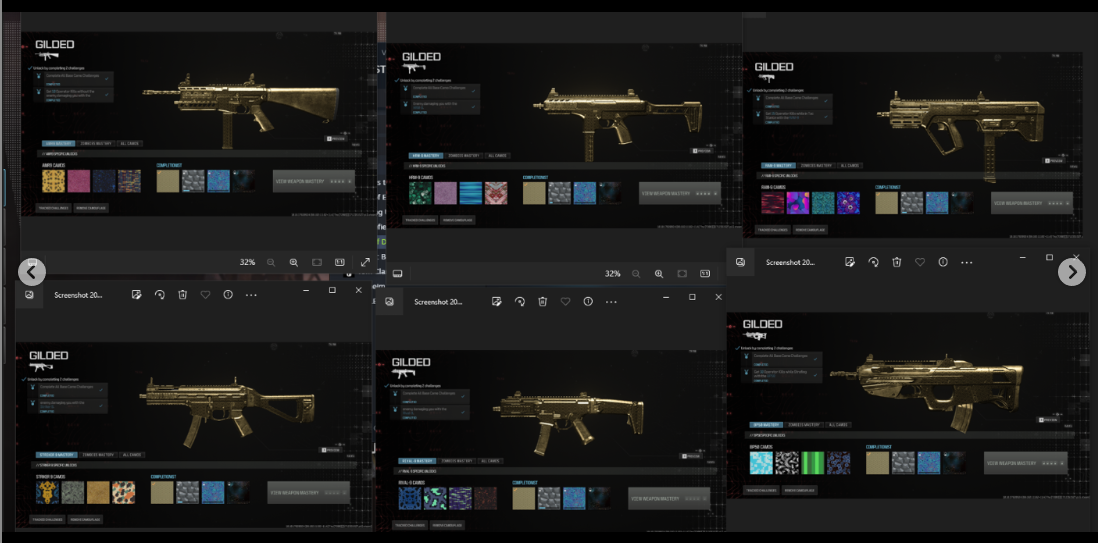Click the golden AMR9 weapon preview image
The width and height of the screenshot is (1098, 543).
pos(241,109)
